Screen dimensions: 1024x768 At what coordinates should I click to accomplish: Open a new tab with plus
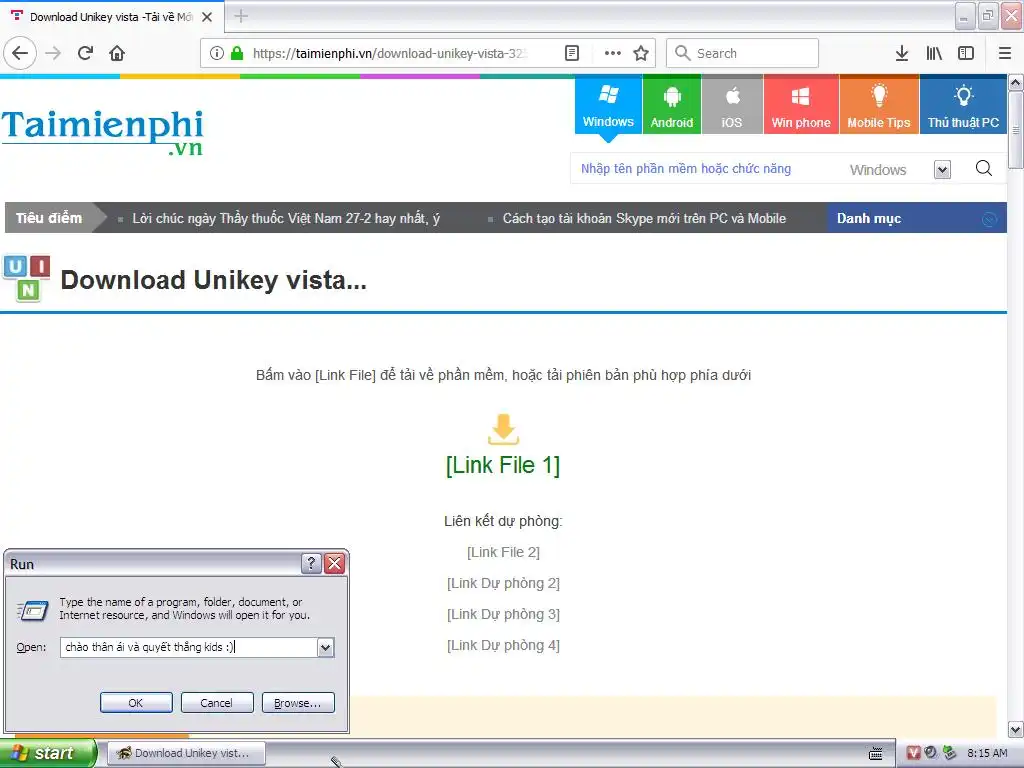point(241,16)
